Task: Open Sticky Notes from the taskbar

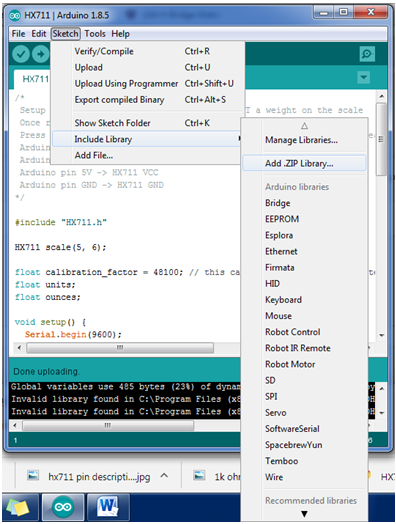Action: [x=19, y=507]
